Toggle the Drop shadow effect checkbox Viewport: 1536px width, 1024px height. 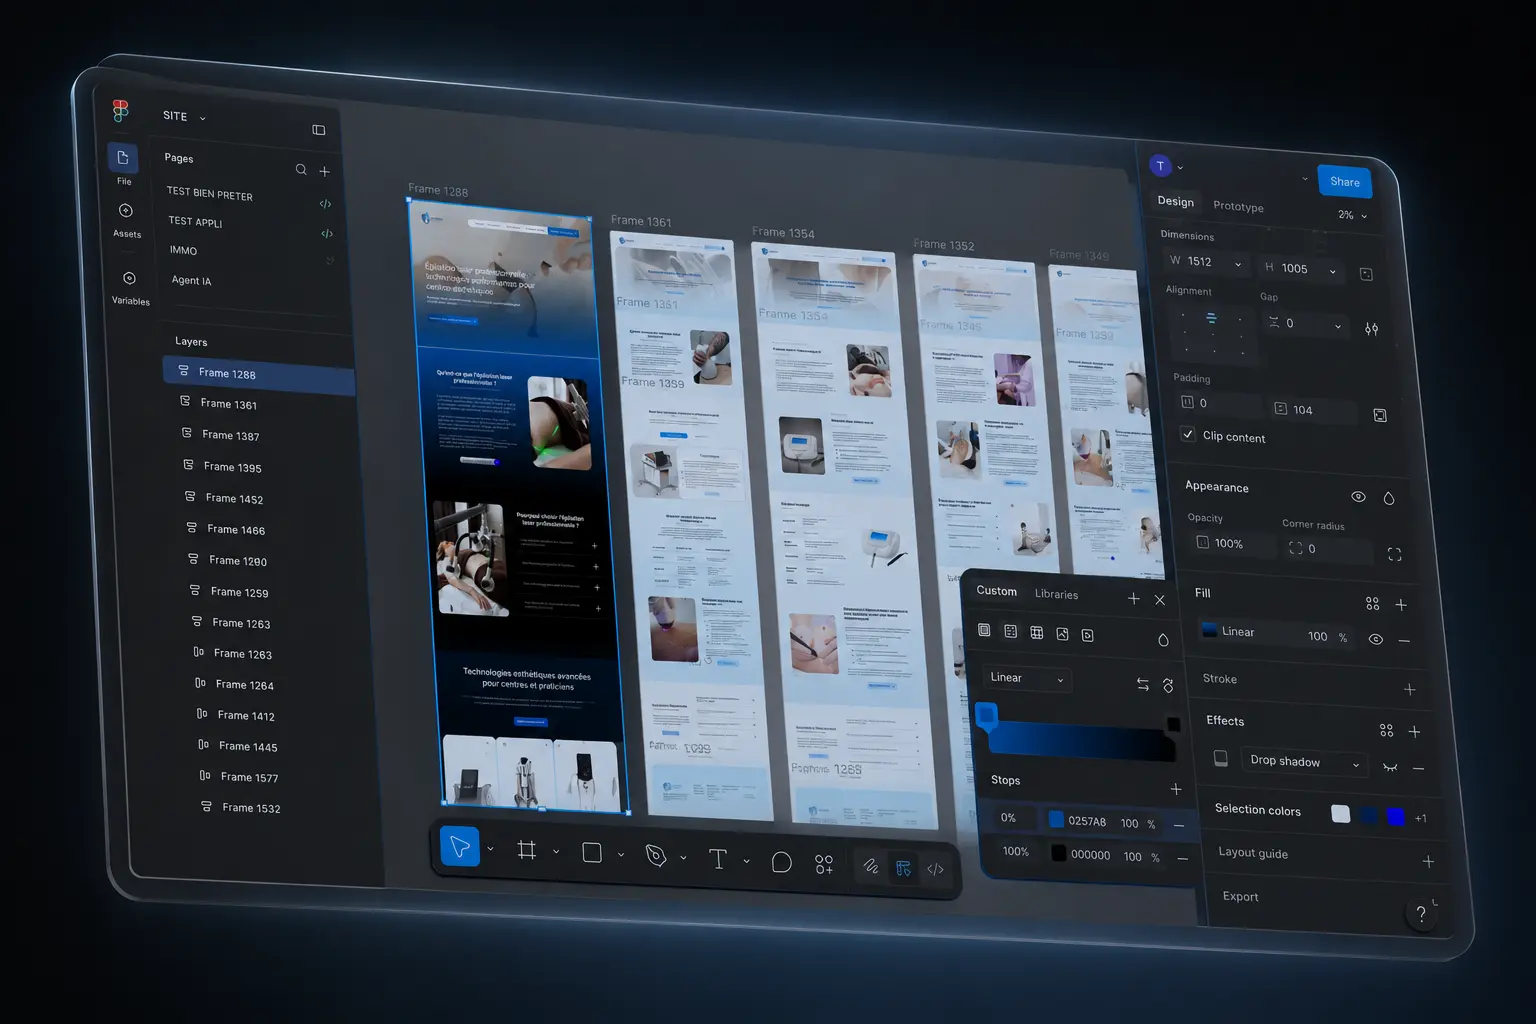(x=1220, y=758)
